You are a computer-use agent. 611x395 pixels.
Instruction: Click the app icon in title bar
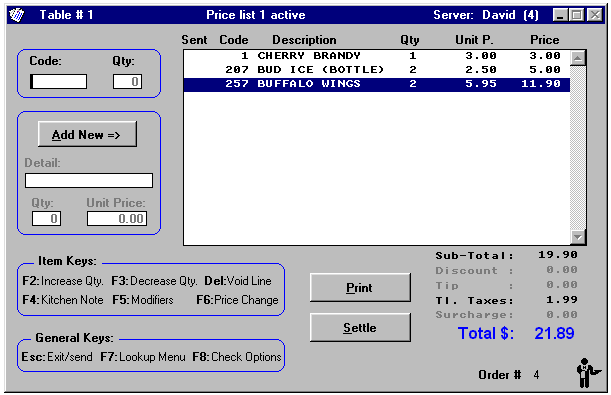pos(17,15)
